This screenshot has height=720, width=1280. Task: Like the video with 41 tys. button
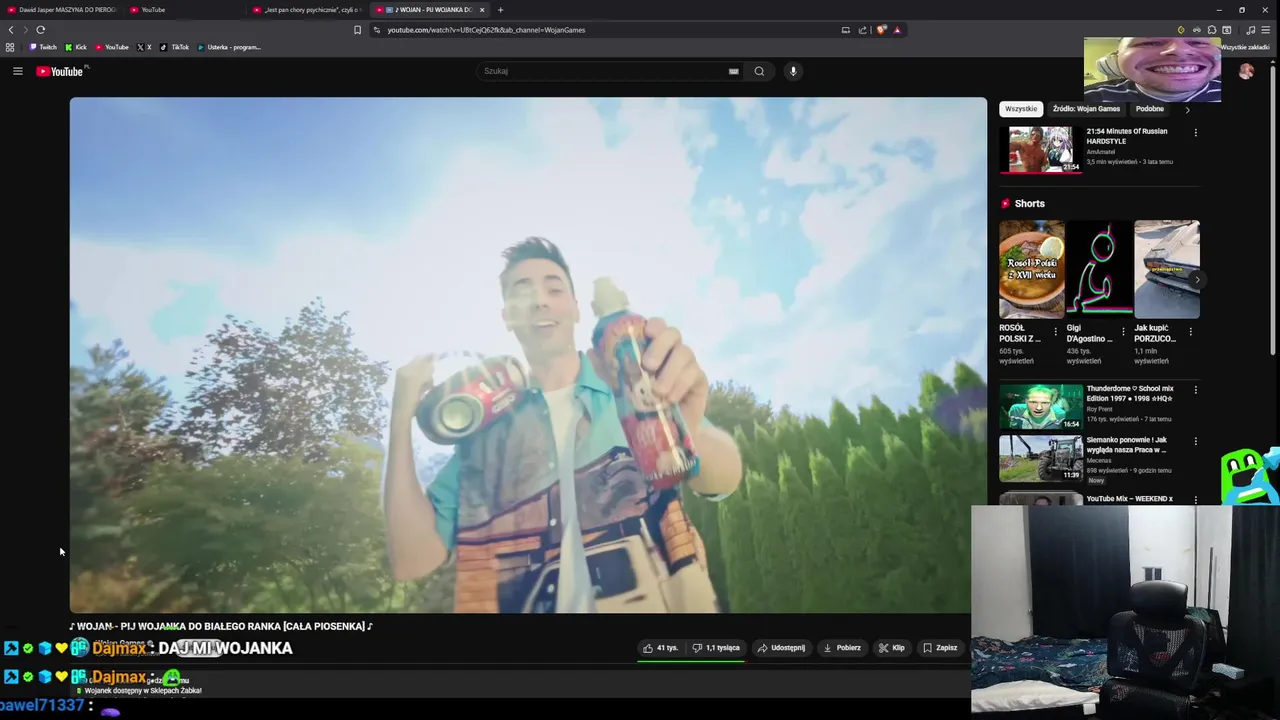click(661, 648)
